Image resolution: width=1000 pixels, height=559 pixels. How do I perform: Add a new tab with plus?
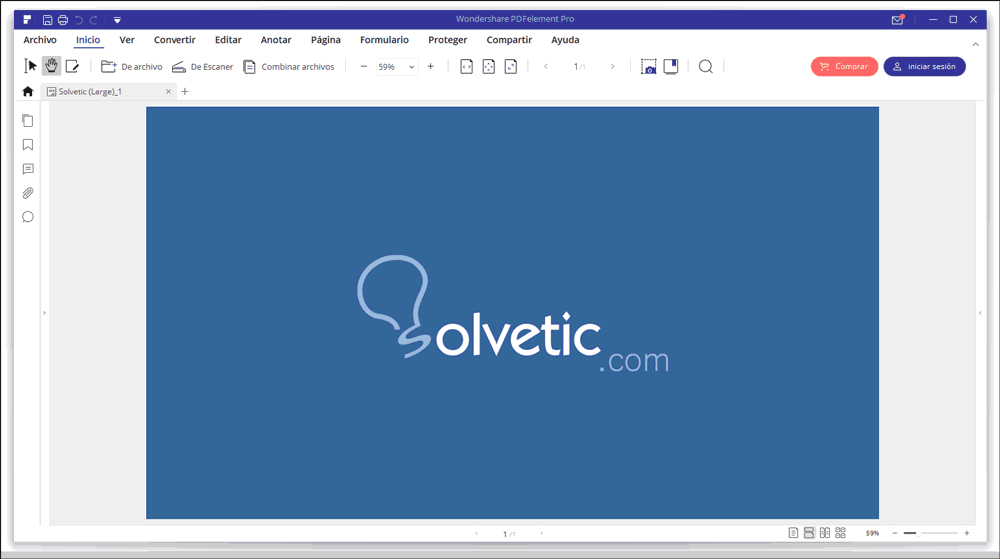(185, 92)
